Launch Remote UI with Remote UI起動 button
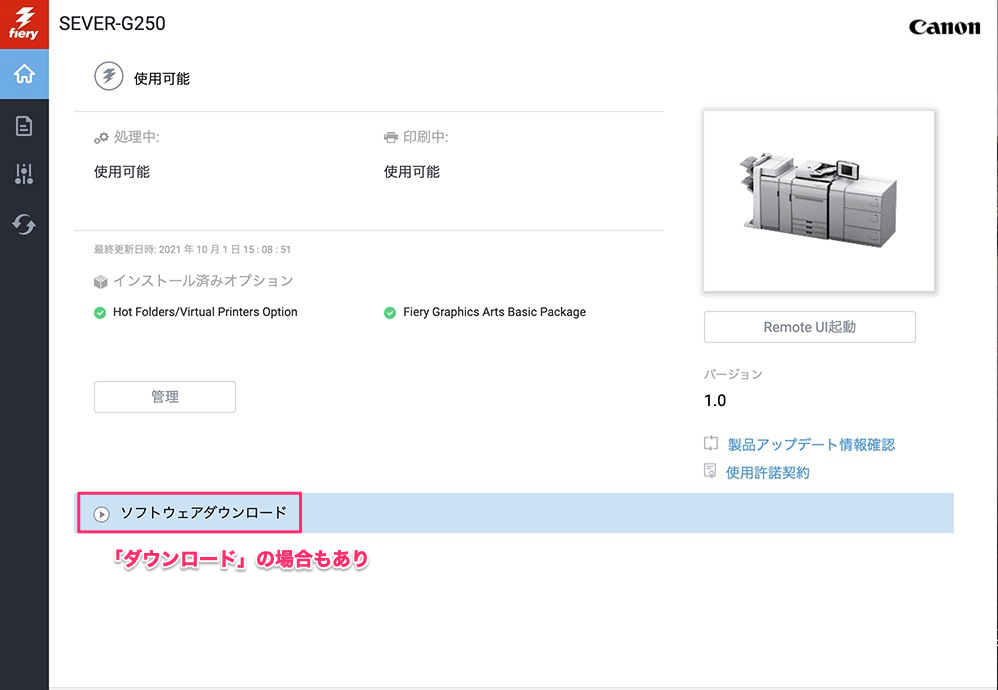 pos(810,327)
